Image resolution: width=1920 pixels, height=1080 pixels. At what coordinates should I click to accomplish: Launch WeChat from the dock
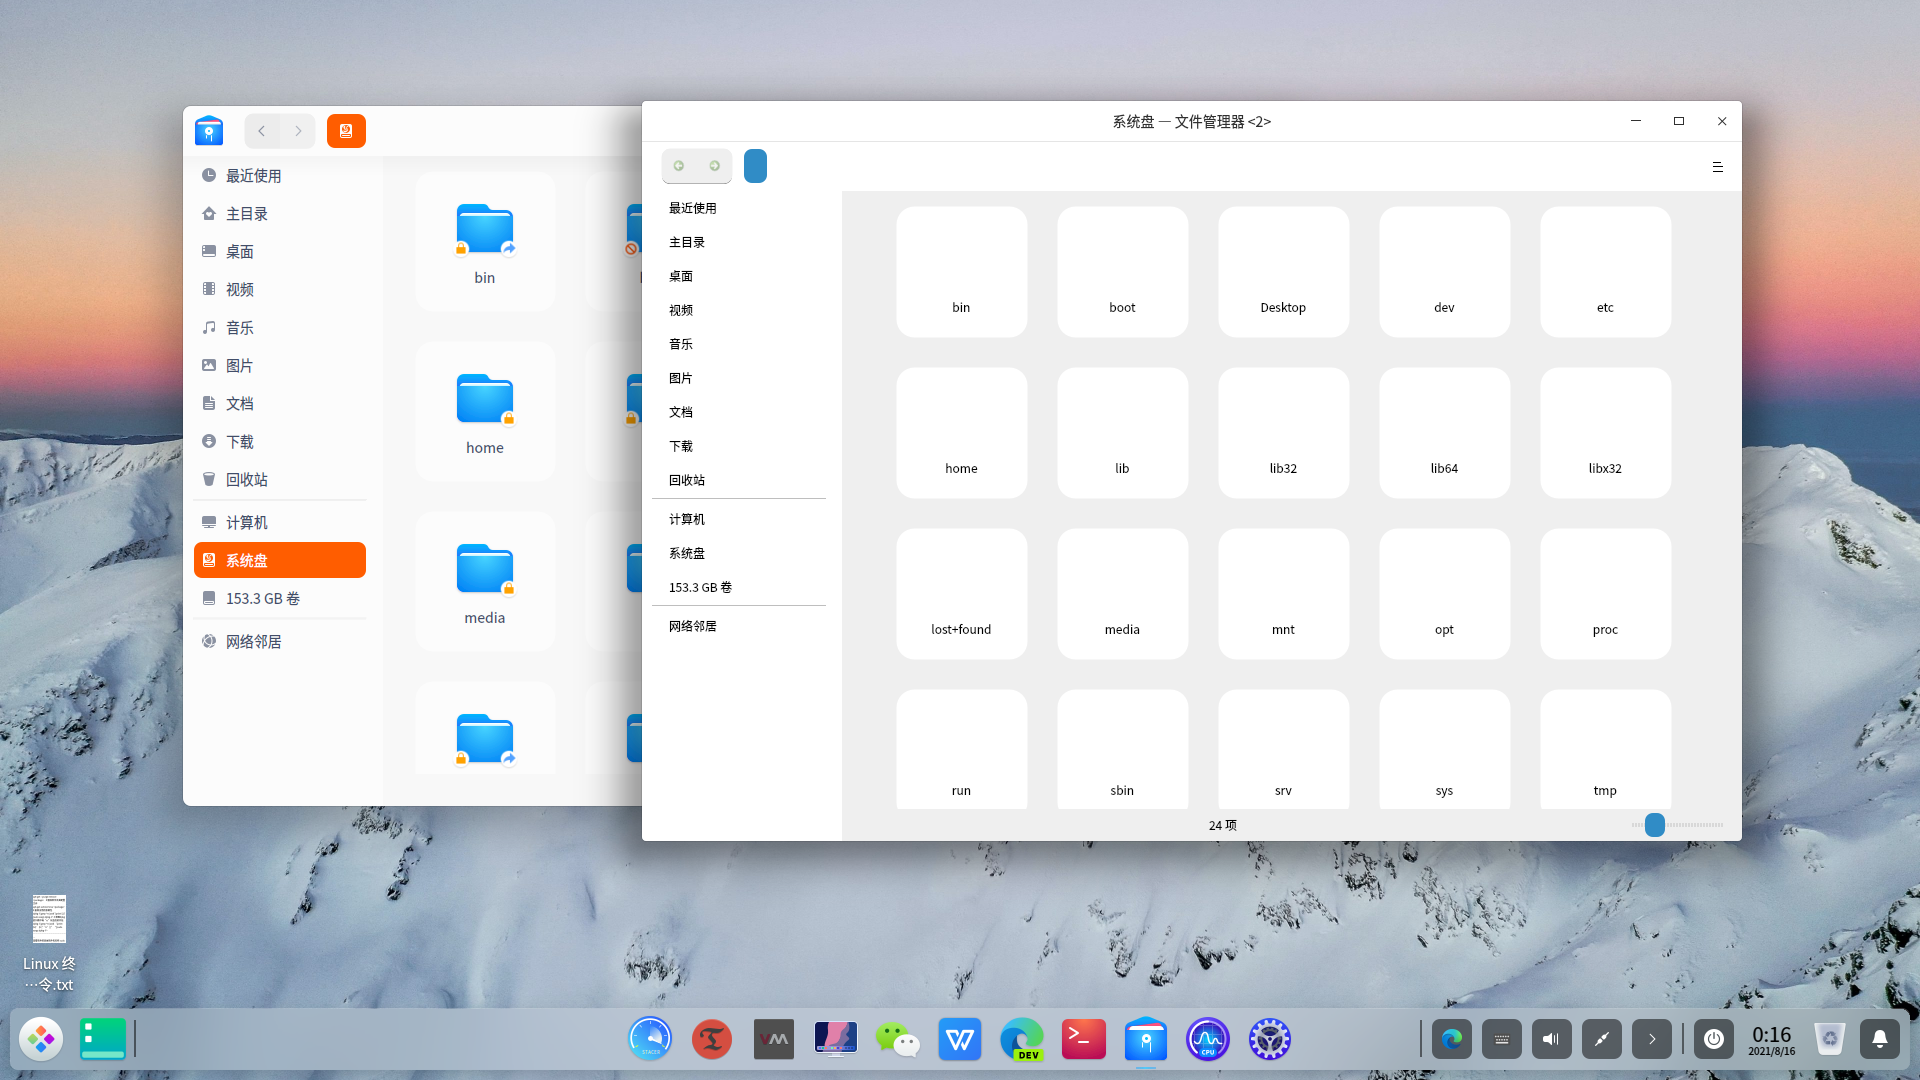click(897, 1039)
